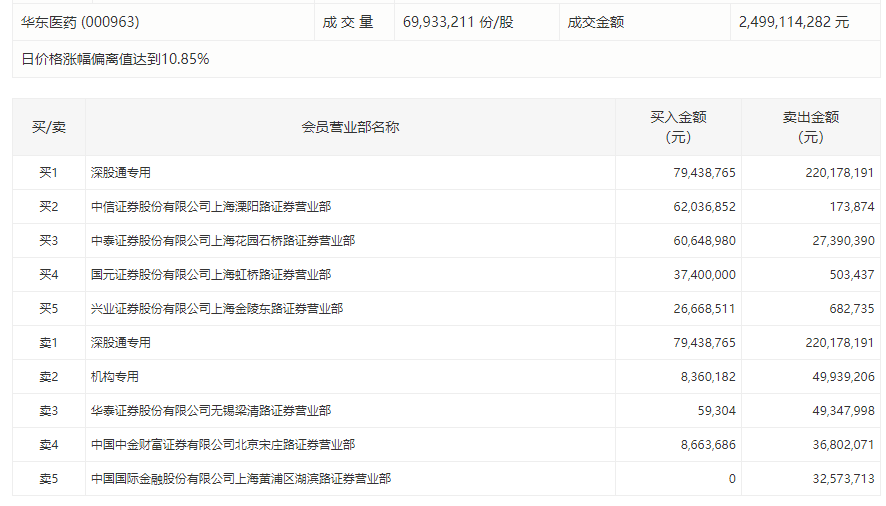Click buy amount 79,438,765 in 买1 row
Image resolution: width=886 pixels, height=506 pixels.
point(704,172)
